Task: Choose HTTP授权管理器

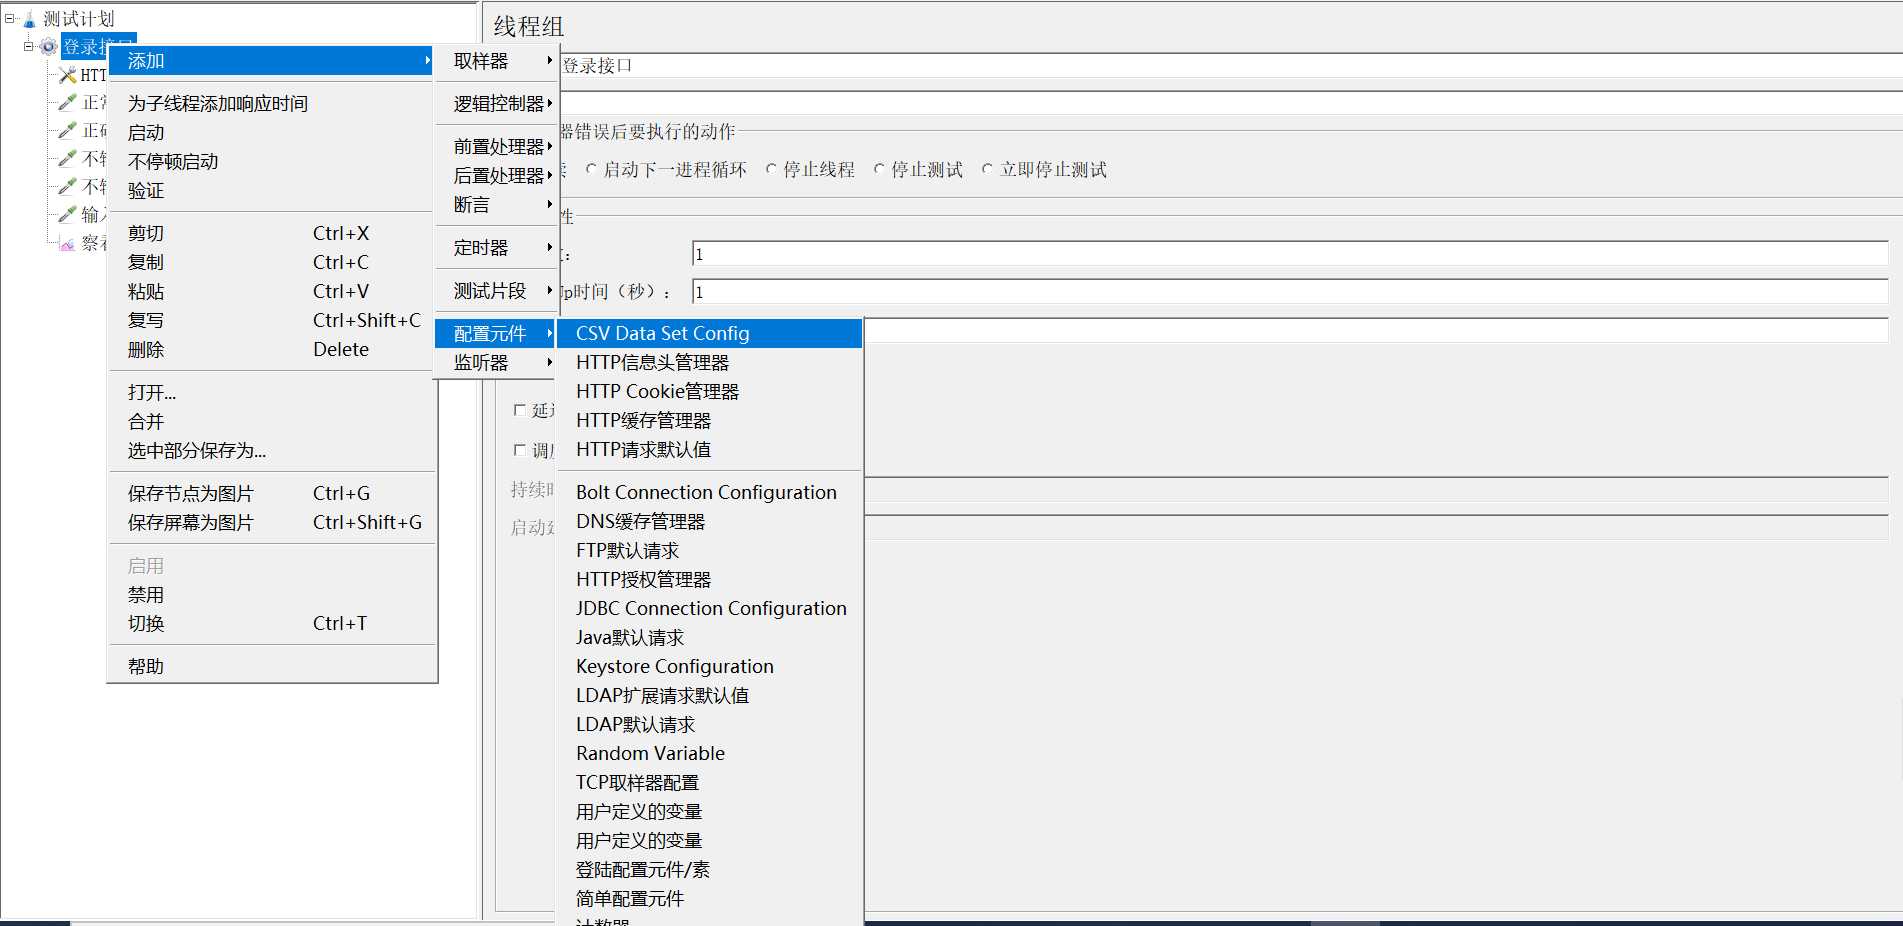Action: (709, 579)
